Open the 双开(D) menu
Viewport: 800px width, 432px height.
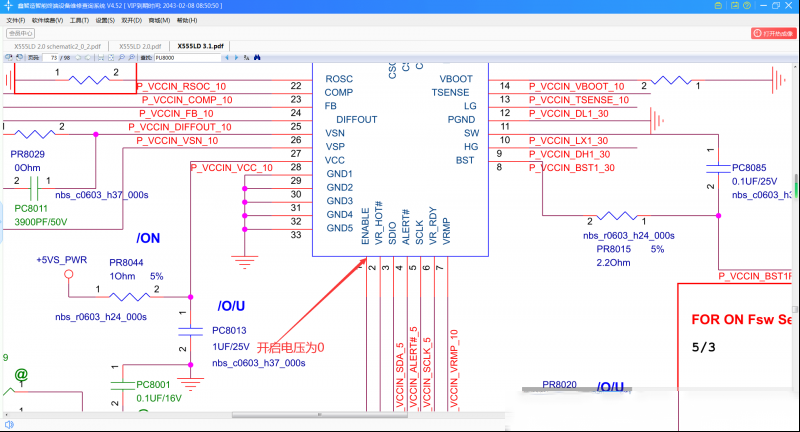(132, 20)
